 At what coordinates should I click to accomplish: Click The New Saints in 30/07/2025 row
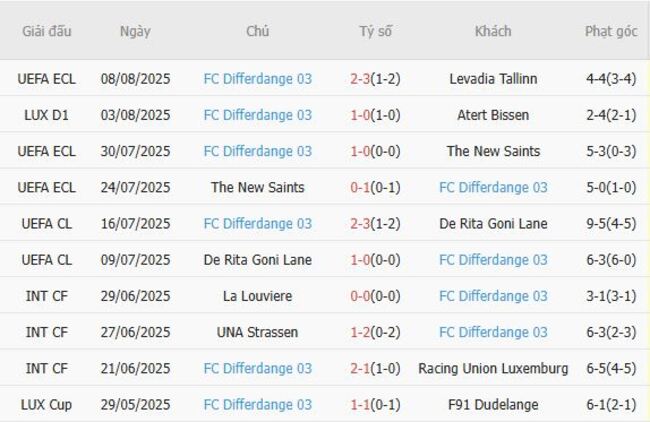coord(493,151)
